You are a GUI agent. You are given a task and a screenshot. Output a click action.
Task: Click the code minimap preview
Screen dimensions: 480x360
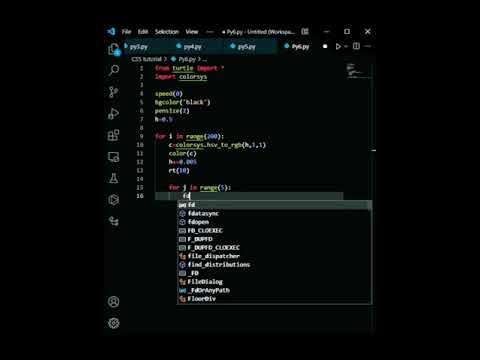(x=358, y=71)
